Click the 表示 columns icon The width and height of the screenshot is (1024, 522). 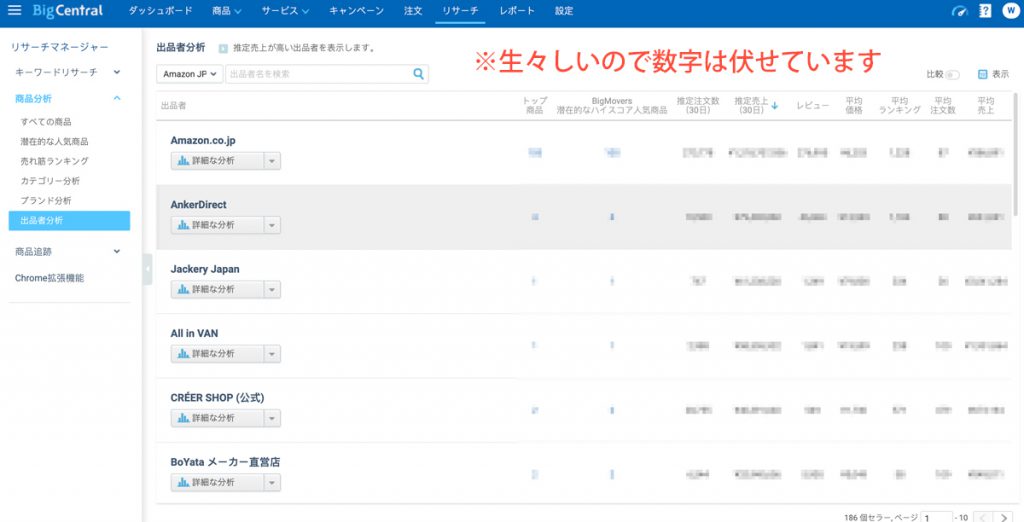click(982, 74)
